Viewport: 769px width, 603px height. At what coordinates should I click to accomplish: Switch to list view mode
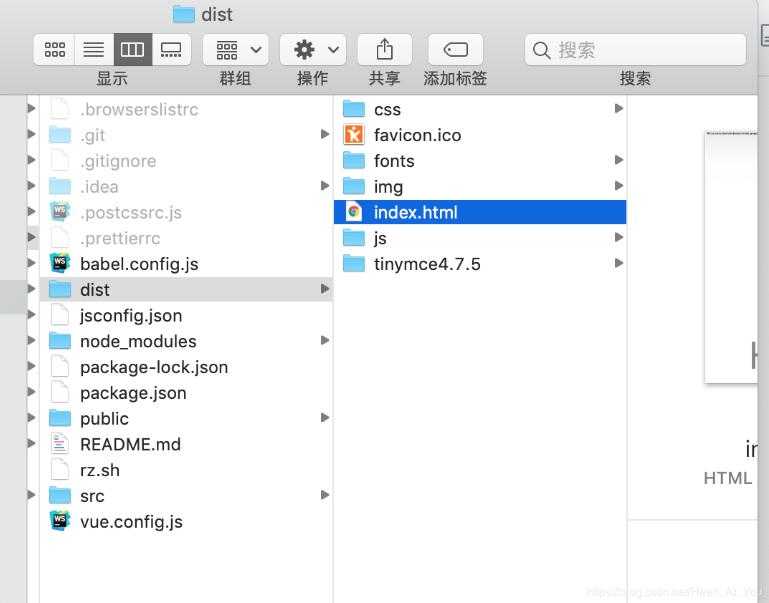pos(93,49)
